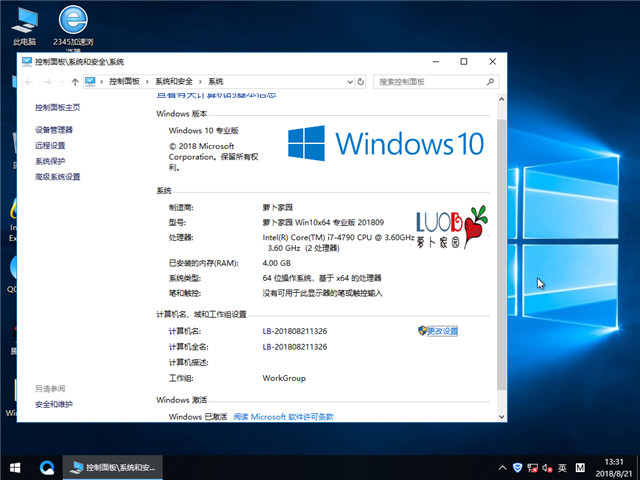Click the search magnifier icon
The height and width of the screenshot is (480, 640).
(x=490, y=82)
